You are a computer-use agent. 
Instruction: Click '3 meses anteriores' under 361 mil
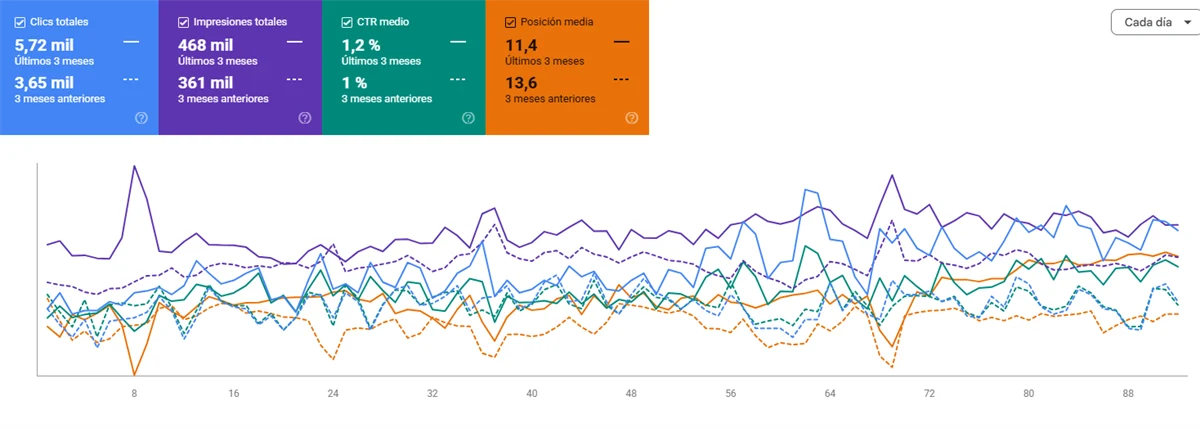223,98
